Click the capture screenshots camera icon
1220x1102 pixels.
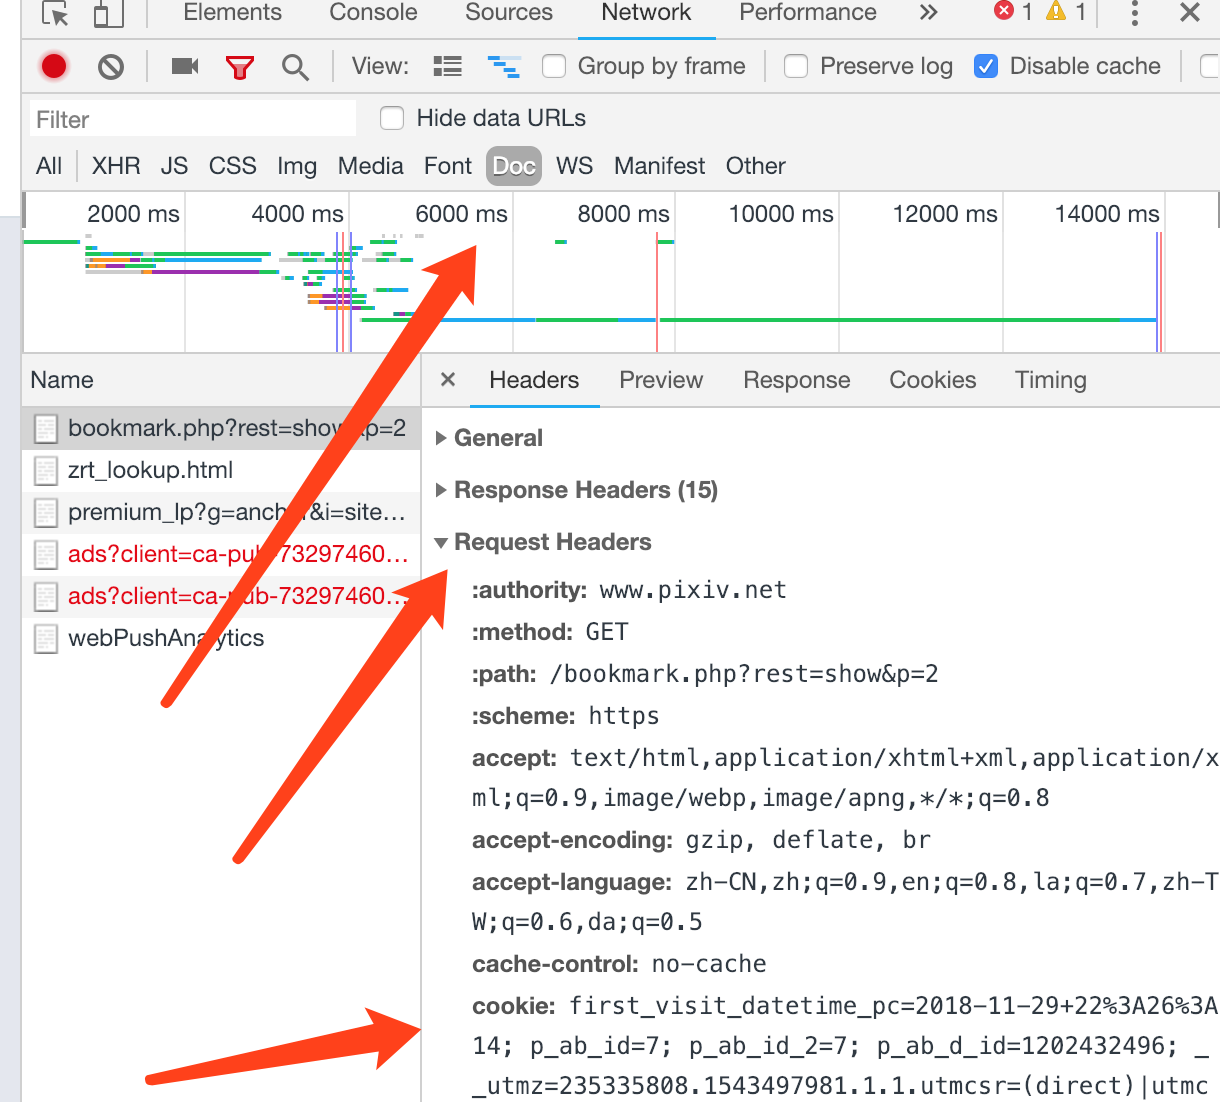(x=185, y=66)
